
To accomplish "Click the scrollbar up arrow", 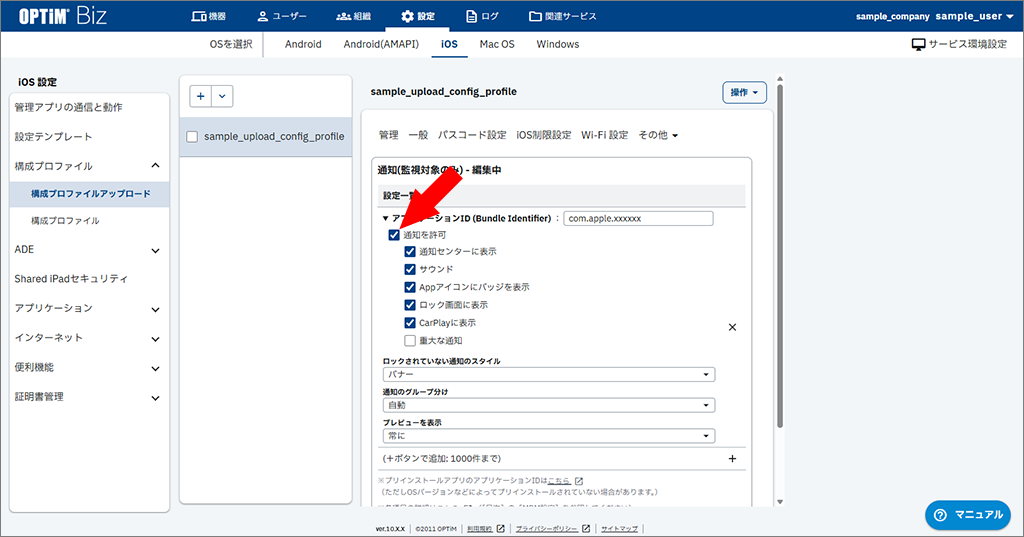I will (x=780, y=79).
